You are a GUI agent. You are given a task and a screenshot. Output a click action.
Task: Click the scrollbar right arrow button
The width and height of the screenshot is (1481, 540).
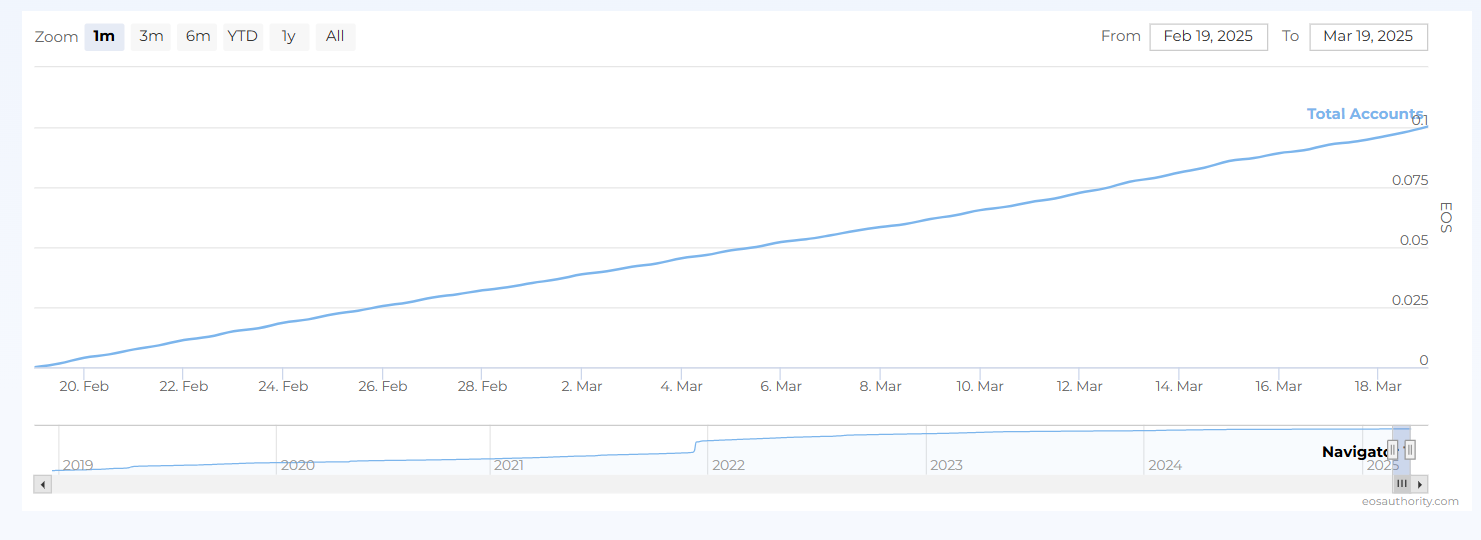pos(1420,484)
